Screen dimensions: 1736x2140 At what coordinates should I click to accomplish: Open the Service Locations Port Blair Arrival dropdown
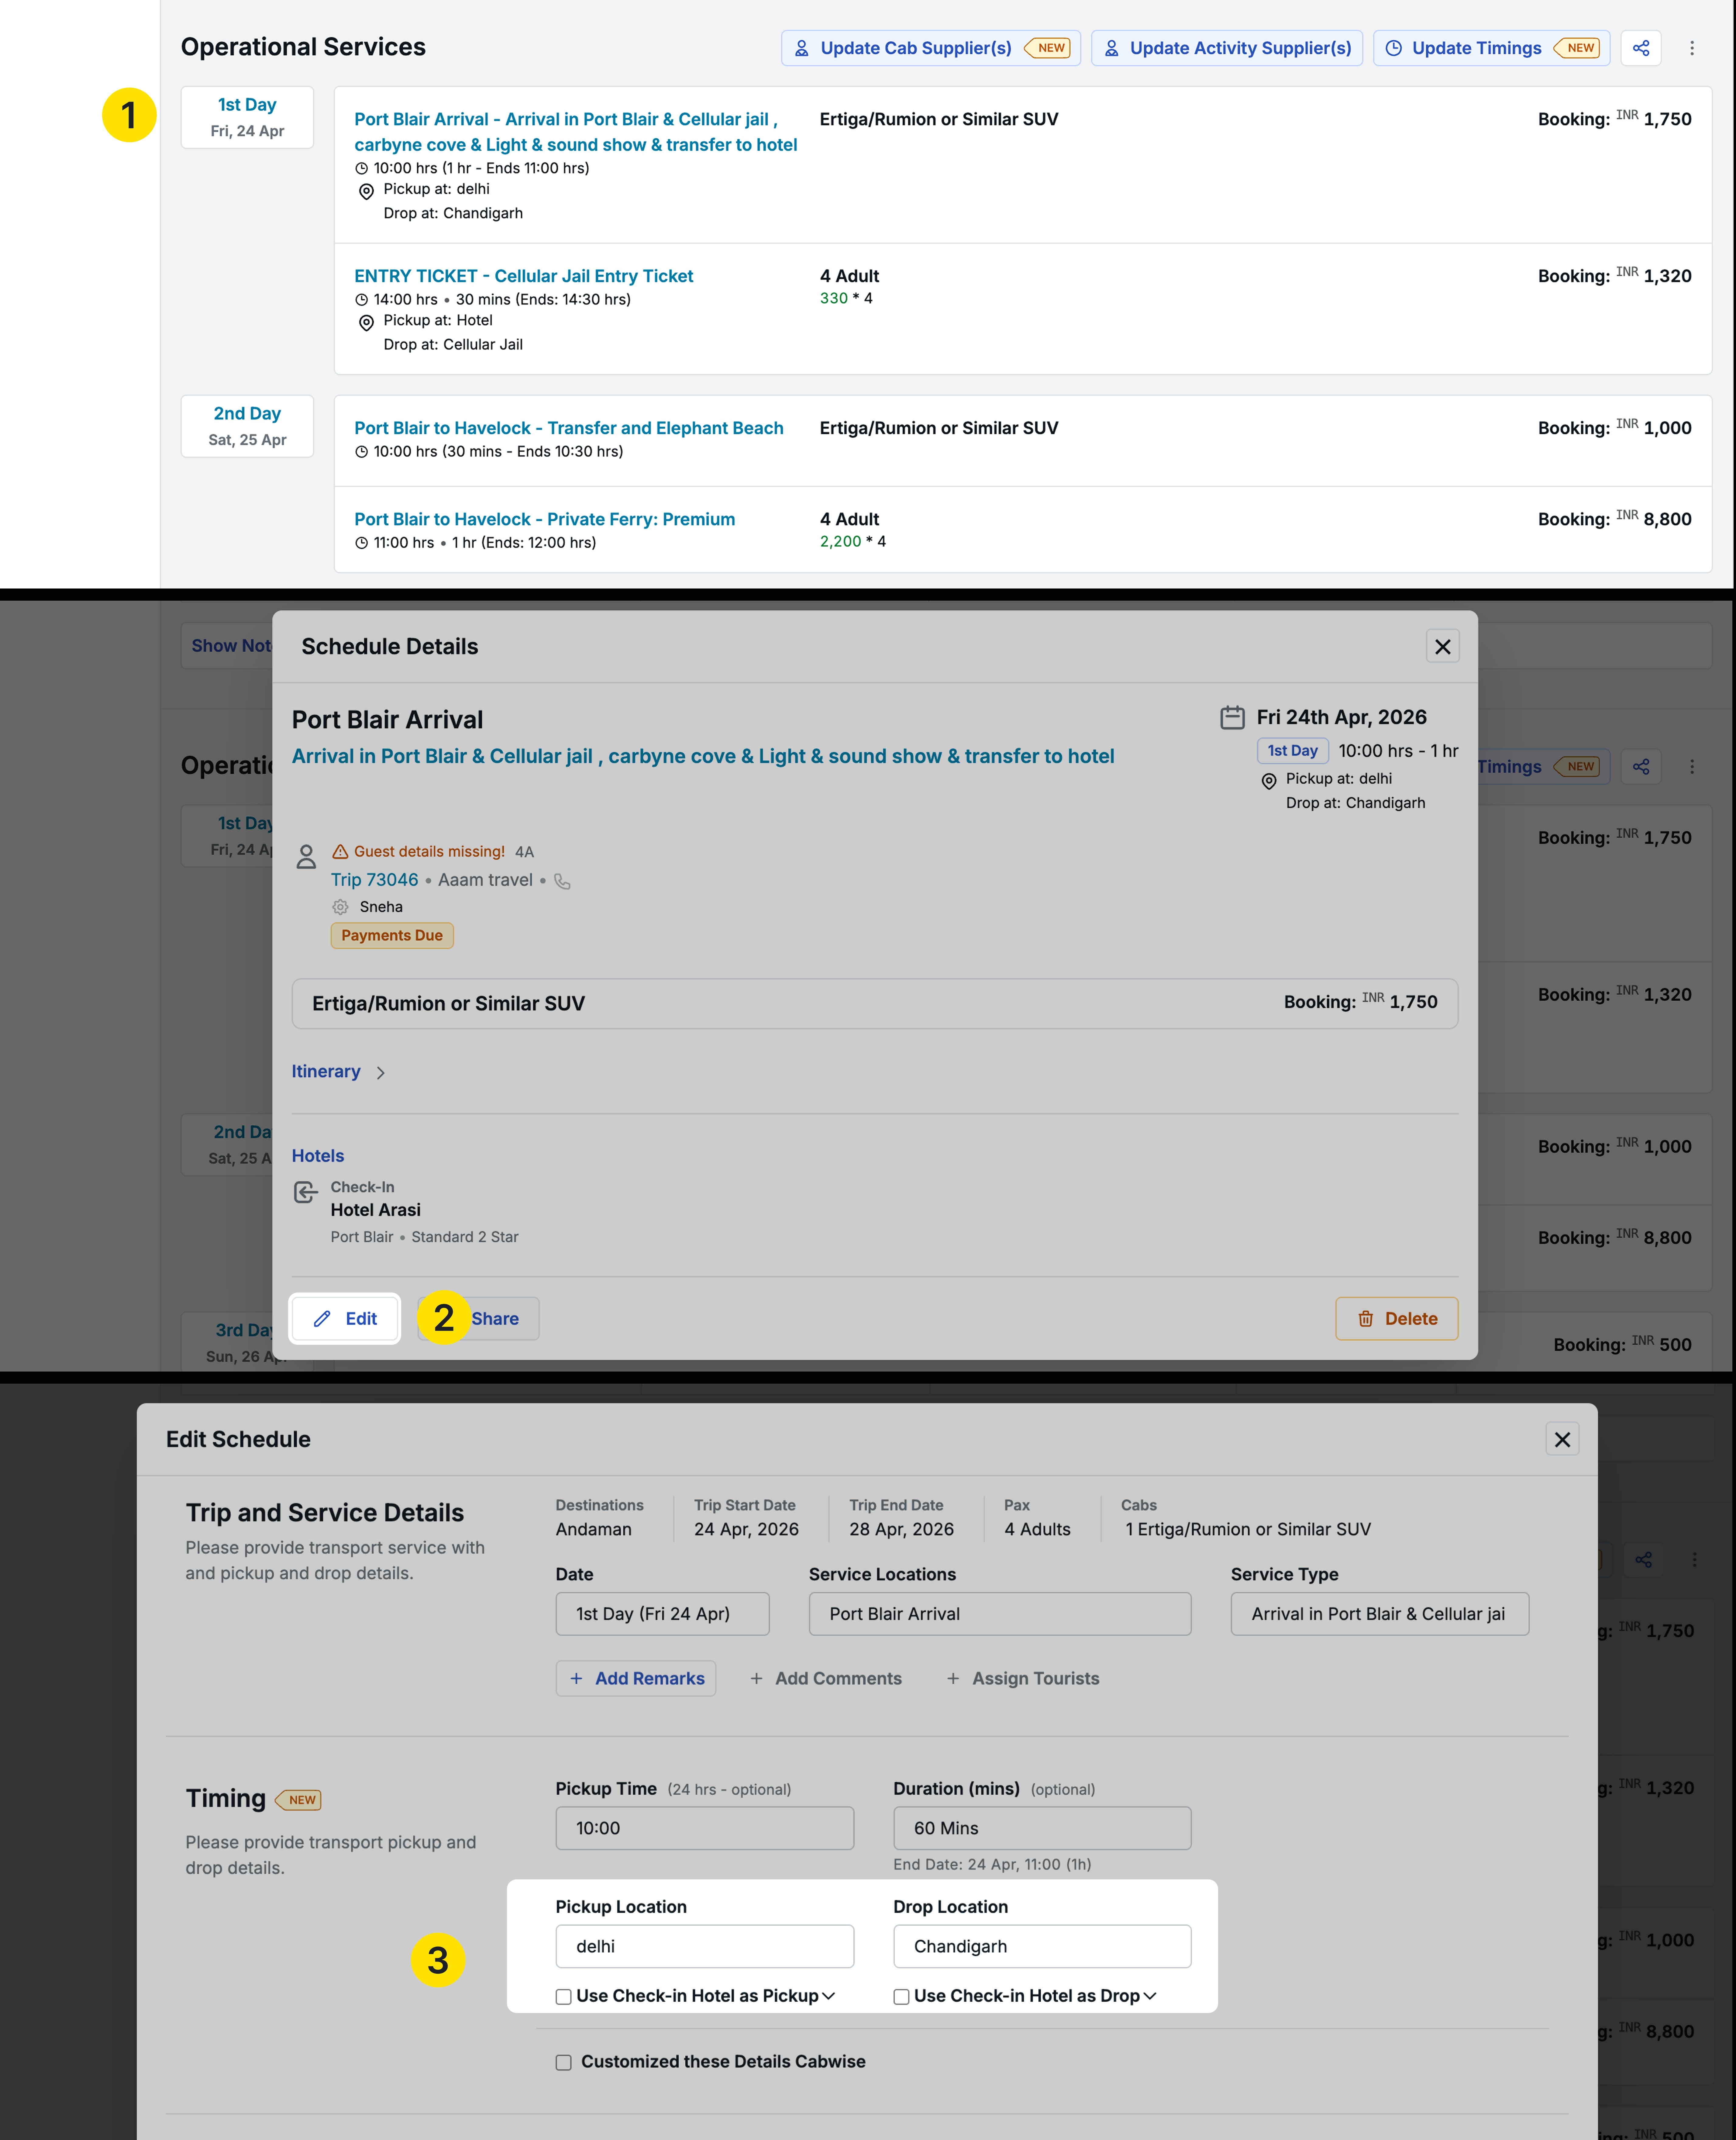[x=999, y=1614]
